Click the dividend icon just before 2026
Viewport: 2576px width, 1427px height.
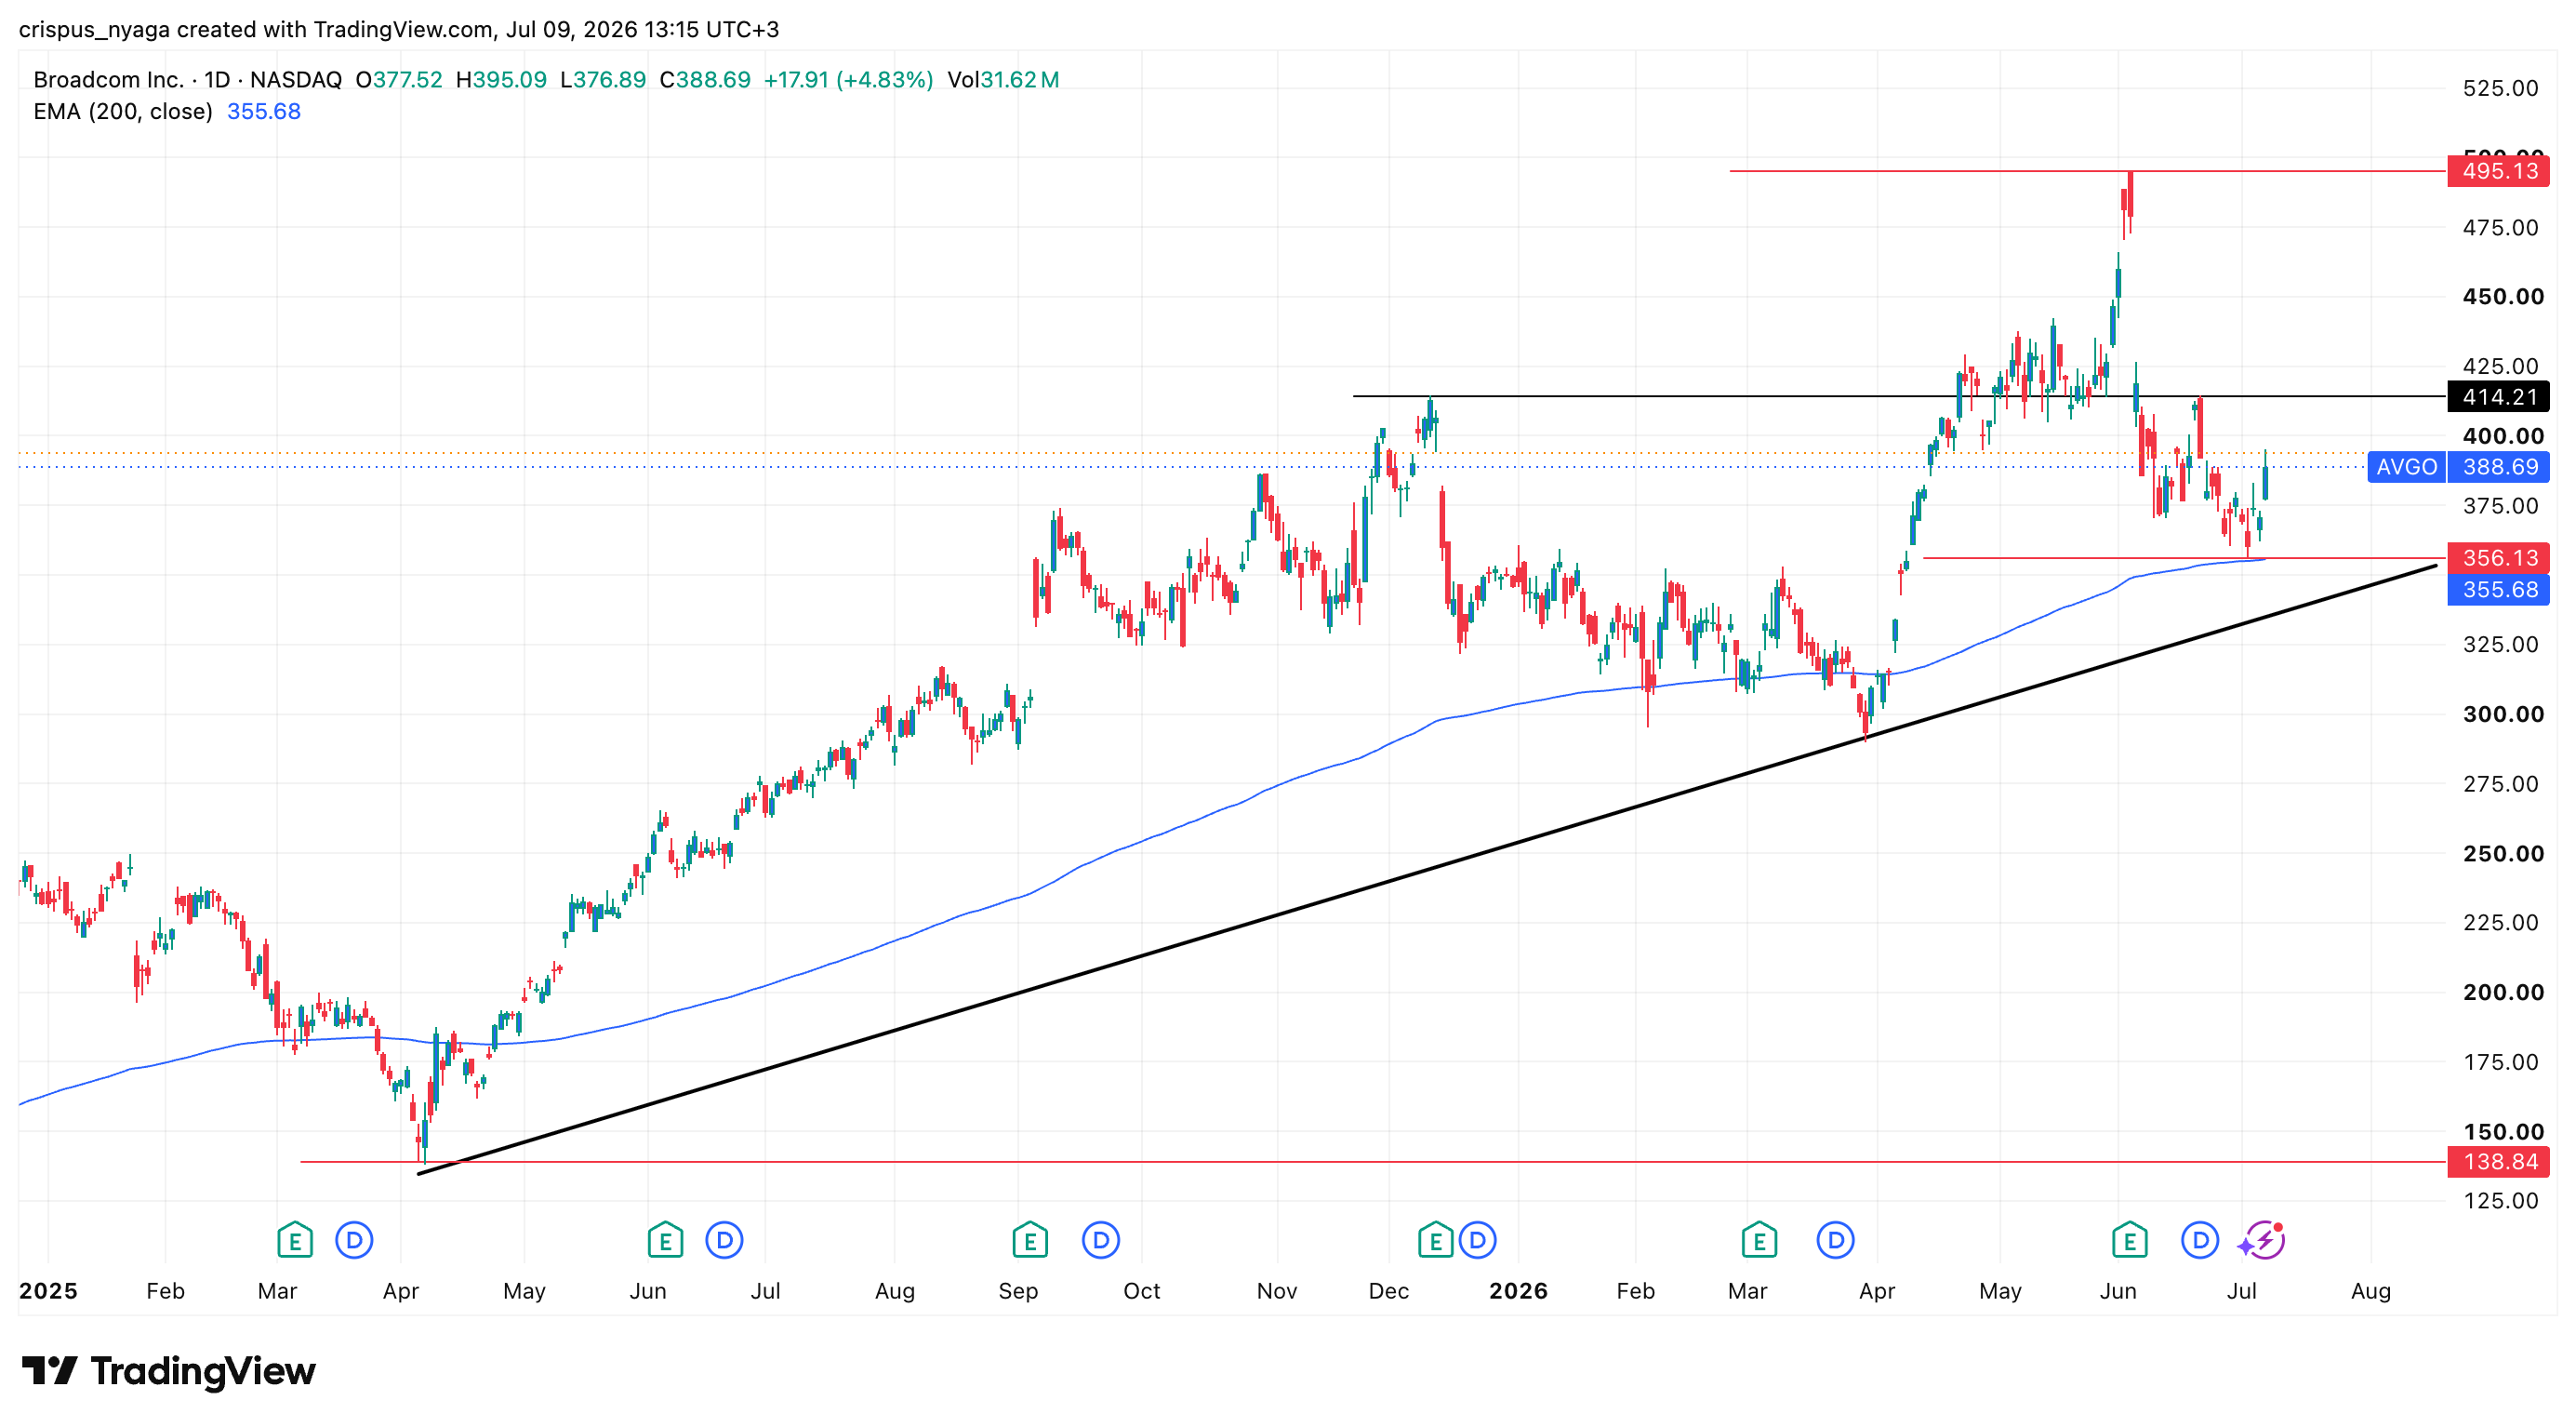(1478, 1240)
